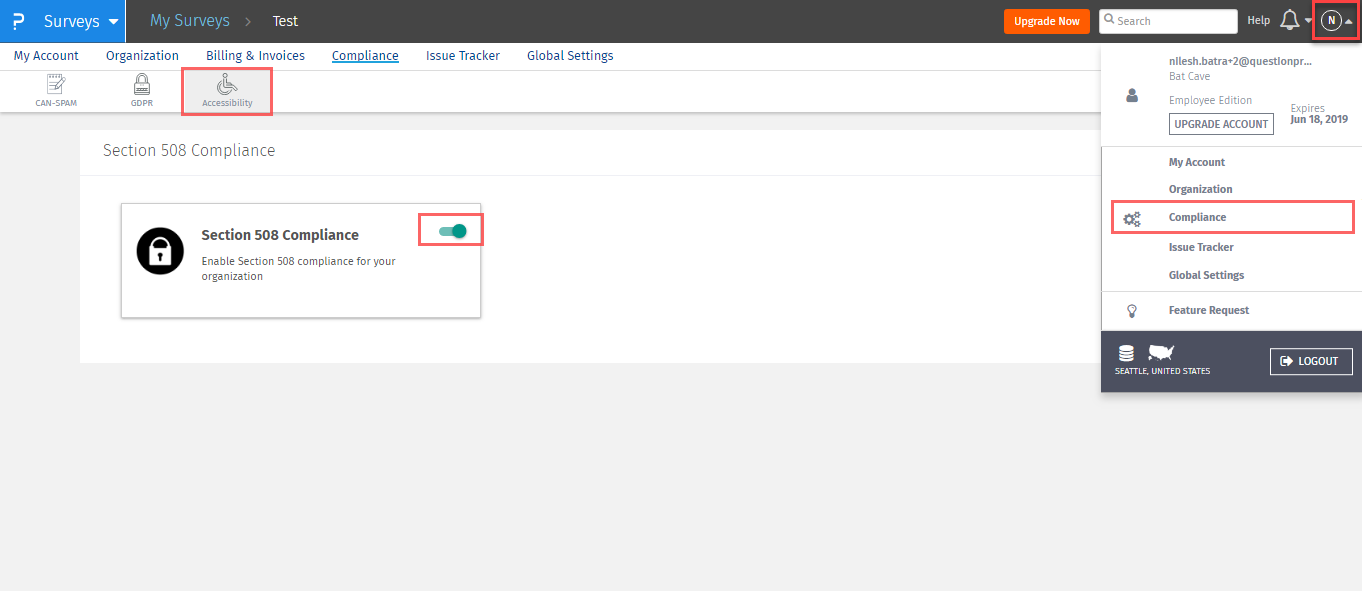The image size is (1362, 591).
Task: Open the dropdown arrow beside the bell
Action: [1308, 21]
